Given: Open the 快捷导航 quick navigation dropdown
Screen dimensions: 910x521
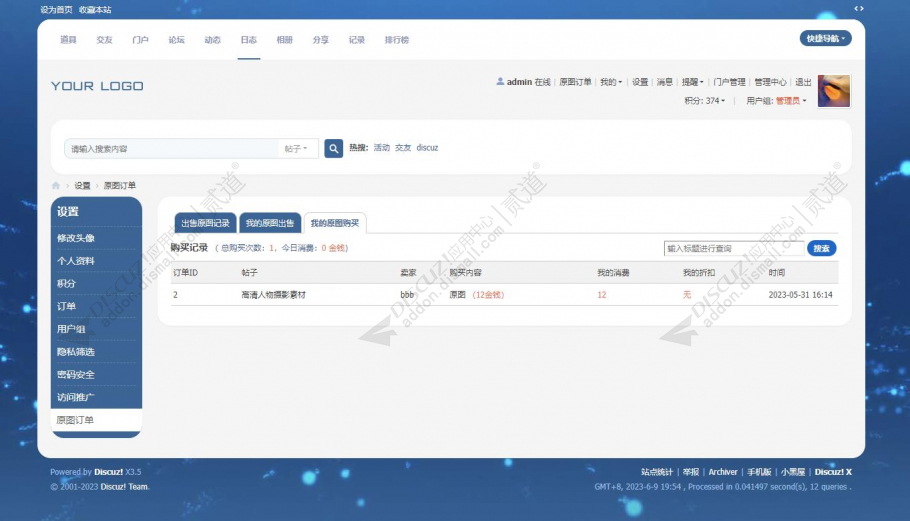Looking at the screenshot, I should pyautogui.click(x=825, y=38).
